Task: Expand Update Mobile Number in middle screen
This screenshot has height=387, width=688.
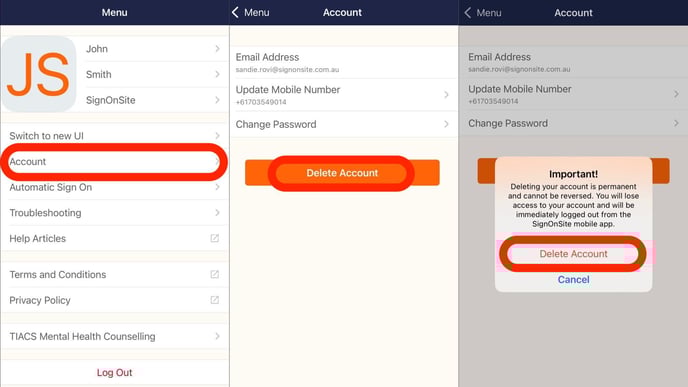Action: point(344,95)
